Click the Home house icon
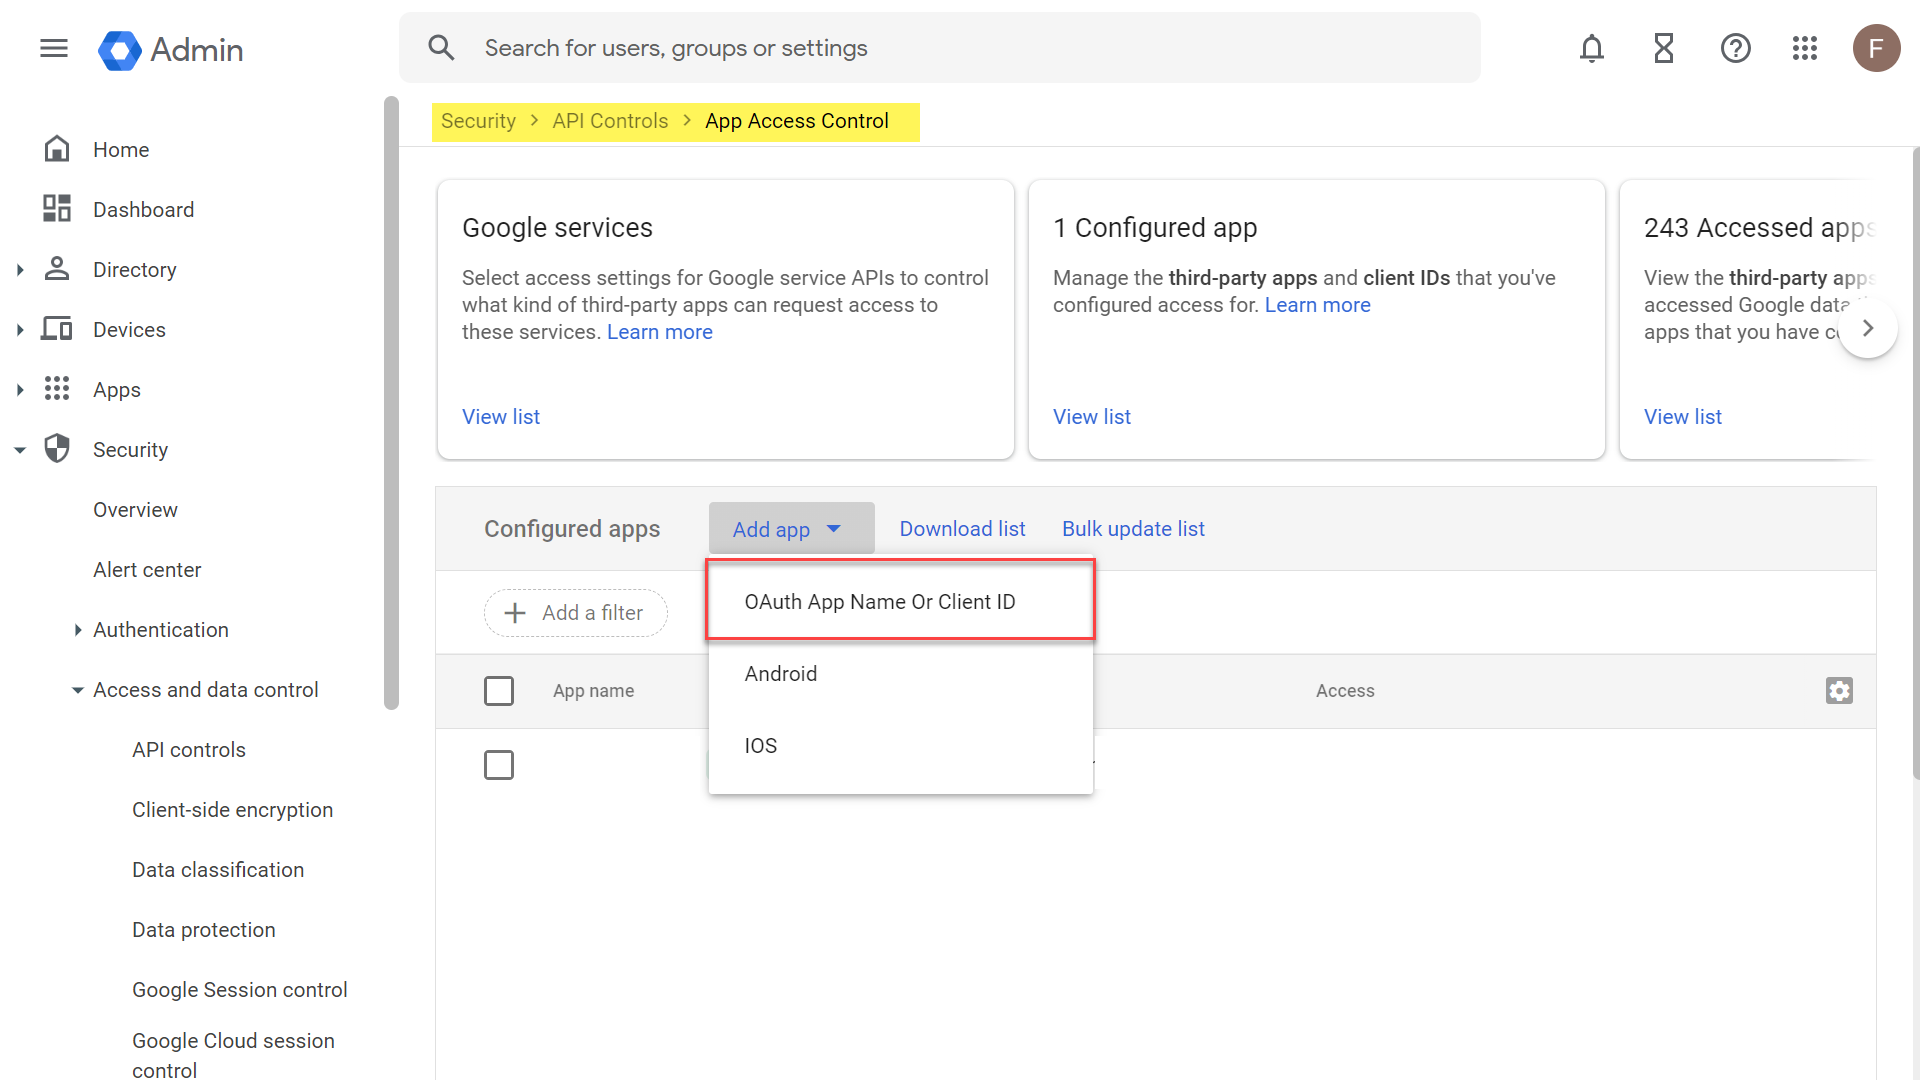1920x1080 pixels. [57, 149]
